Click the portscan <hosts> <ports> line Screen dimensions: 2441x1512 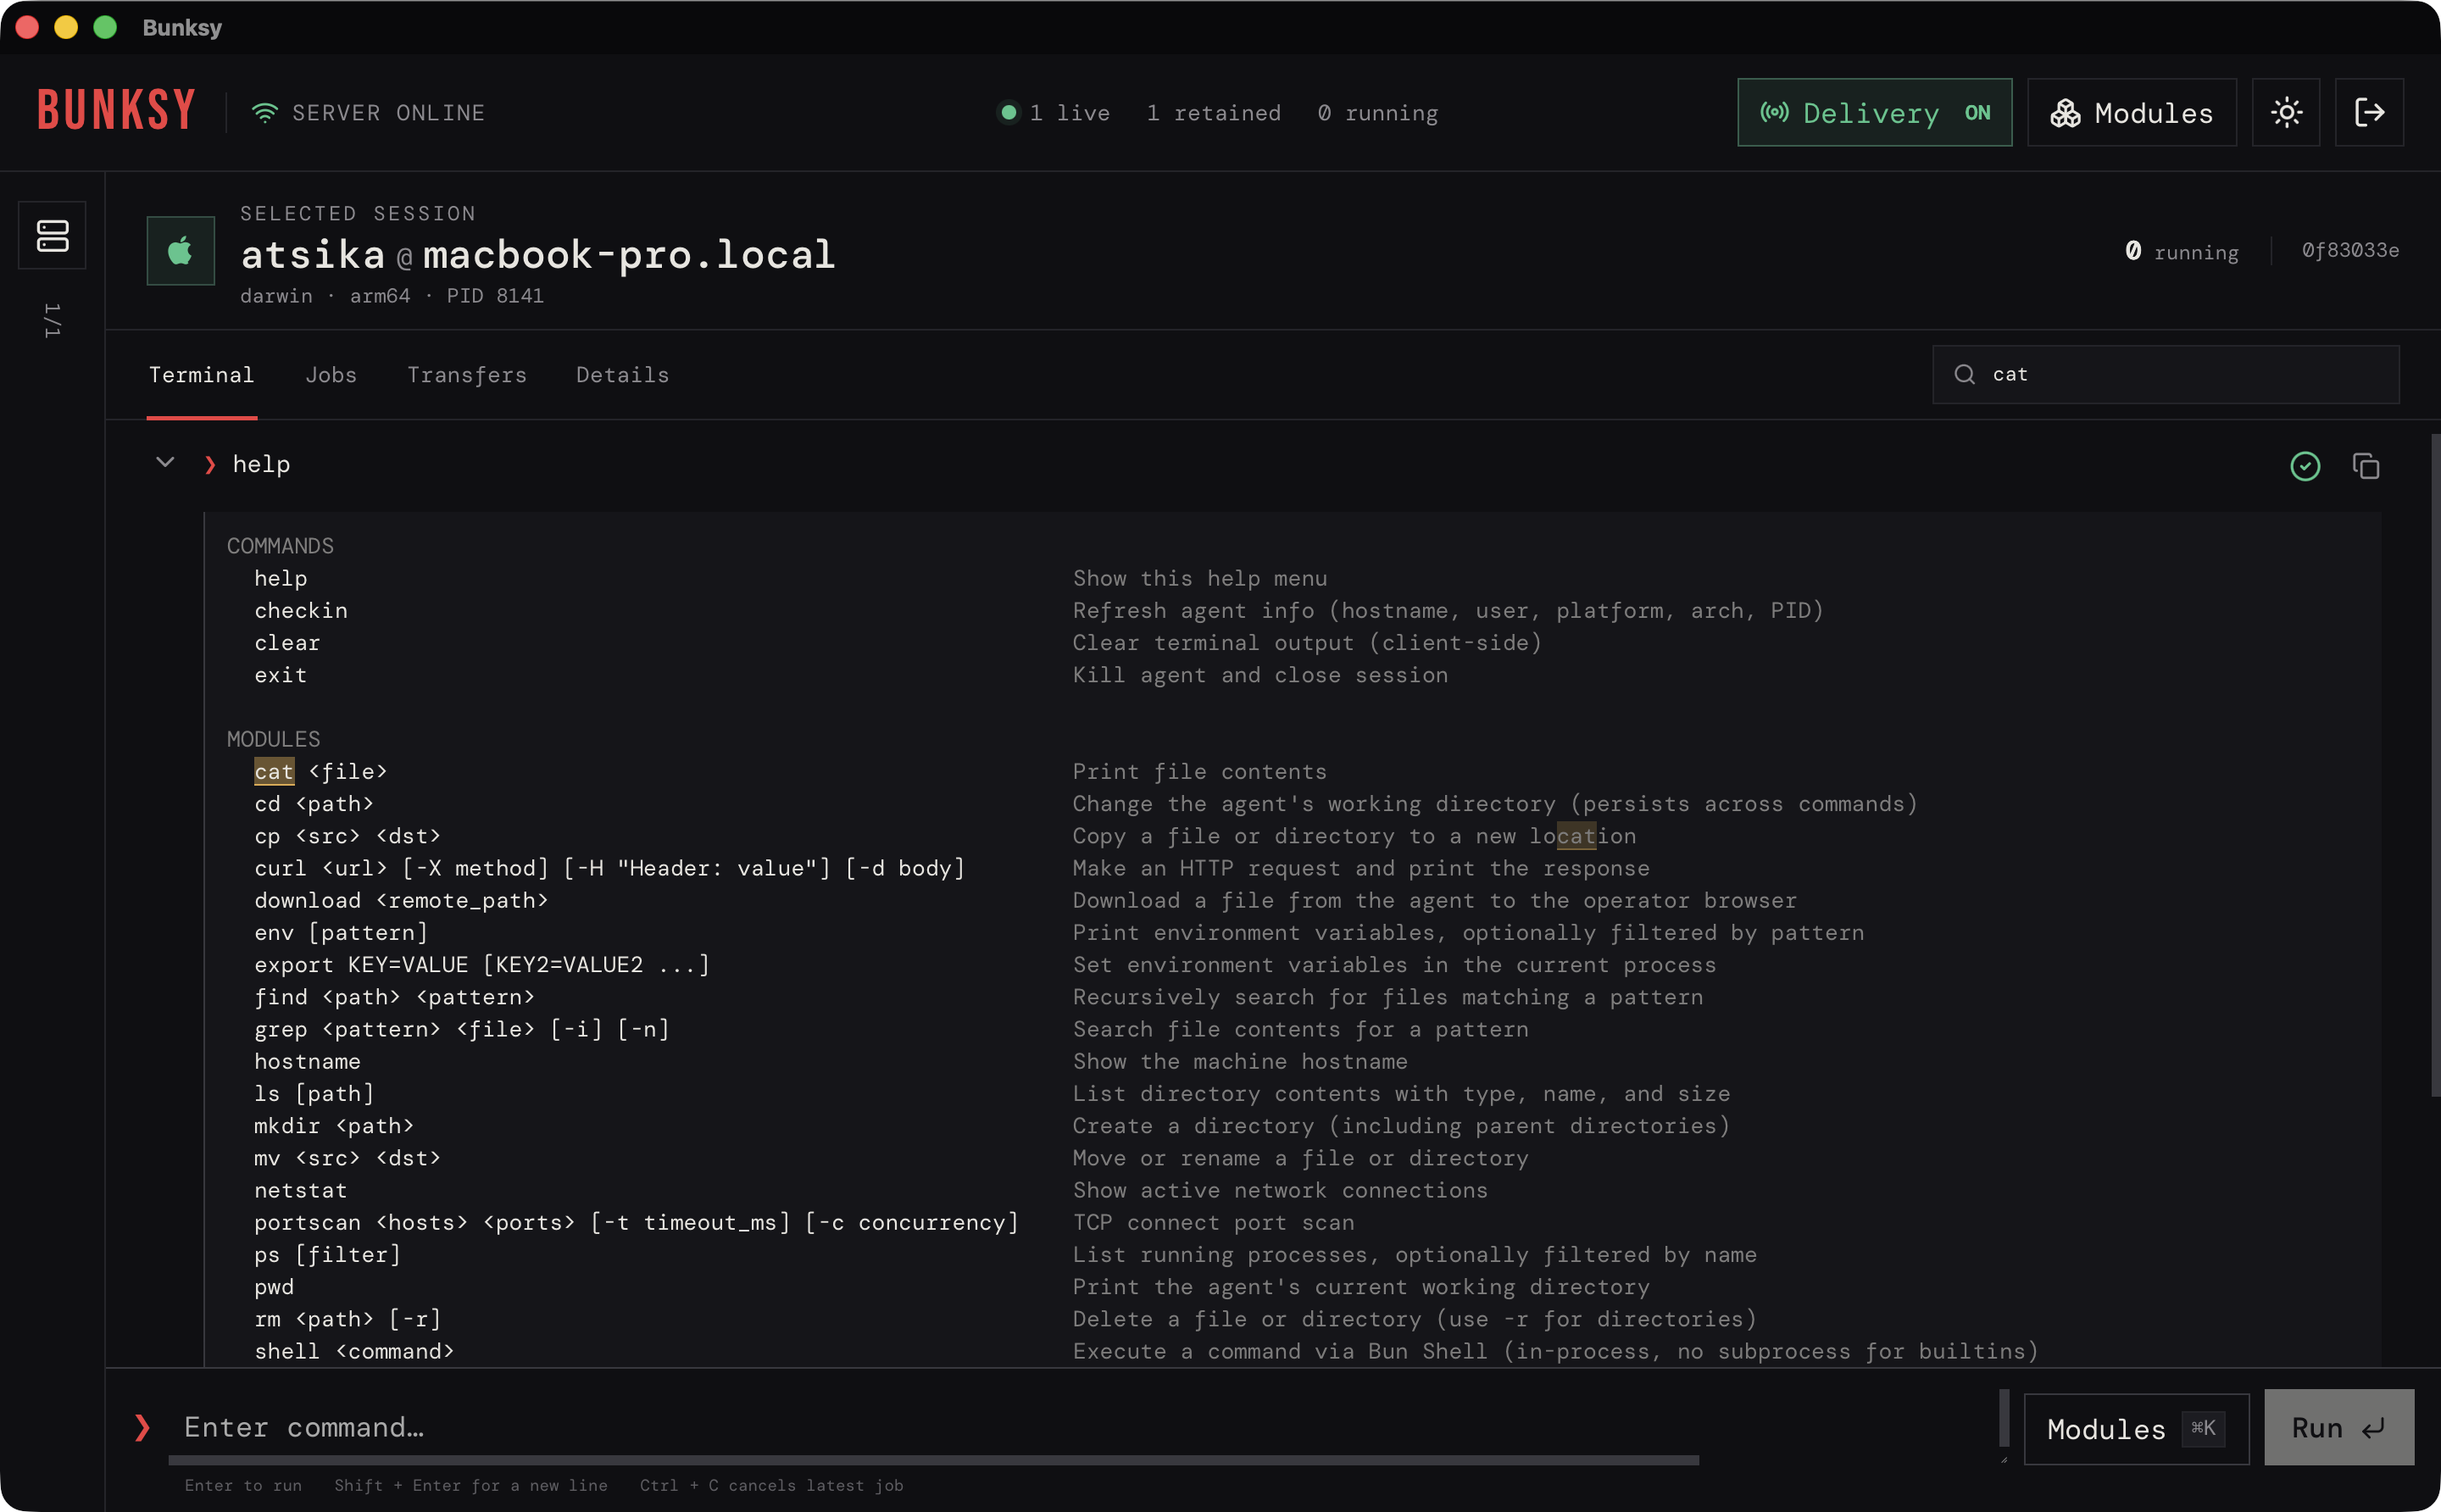636,1222
